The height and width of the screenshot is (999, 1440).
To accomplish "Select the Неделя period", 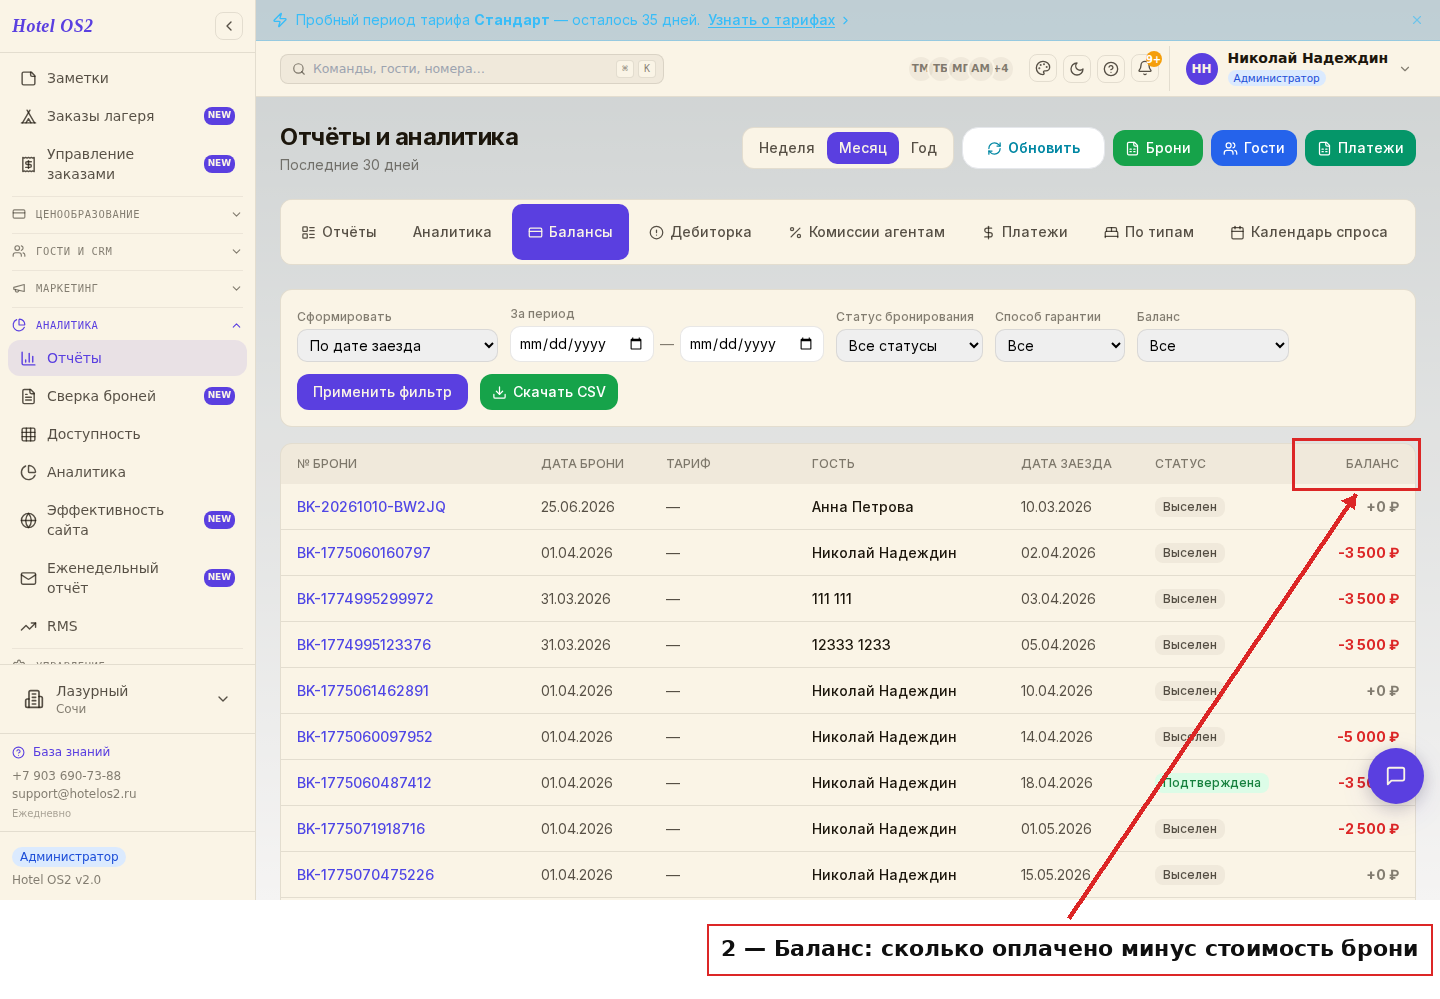I will [x=786, y=148].
